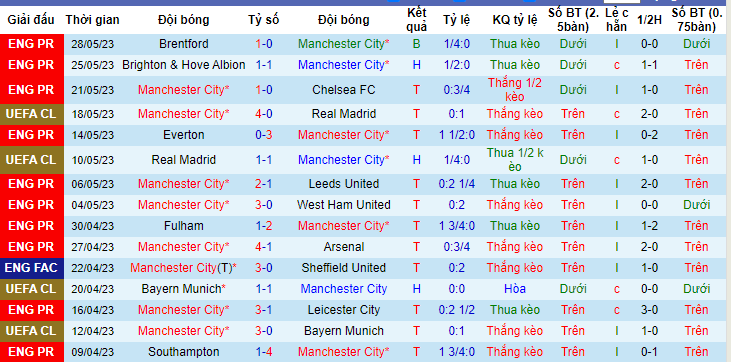731x362 pixels.
Task: Click the 'KQ tỷ lệ' column header
Action: (x=515, y=20)
